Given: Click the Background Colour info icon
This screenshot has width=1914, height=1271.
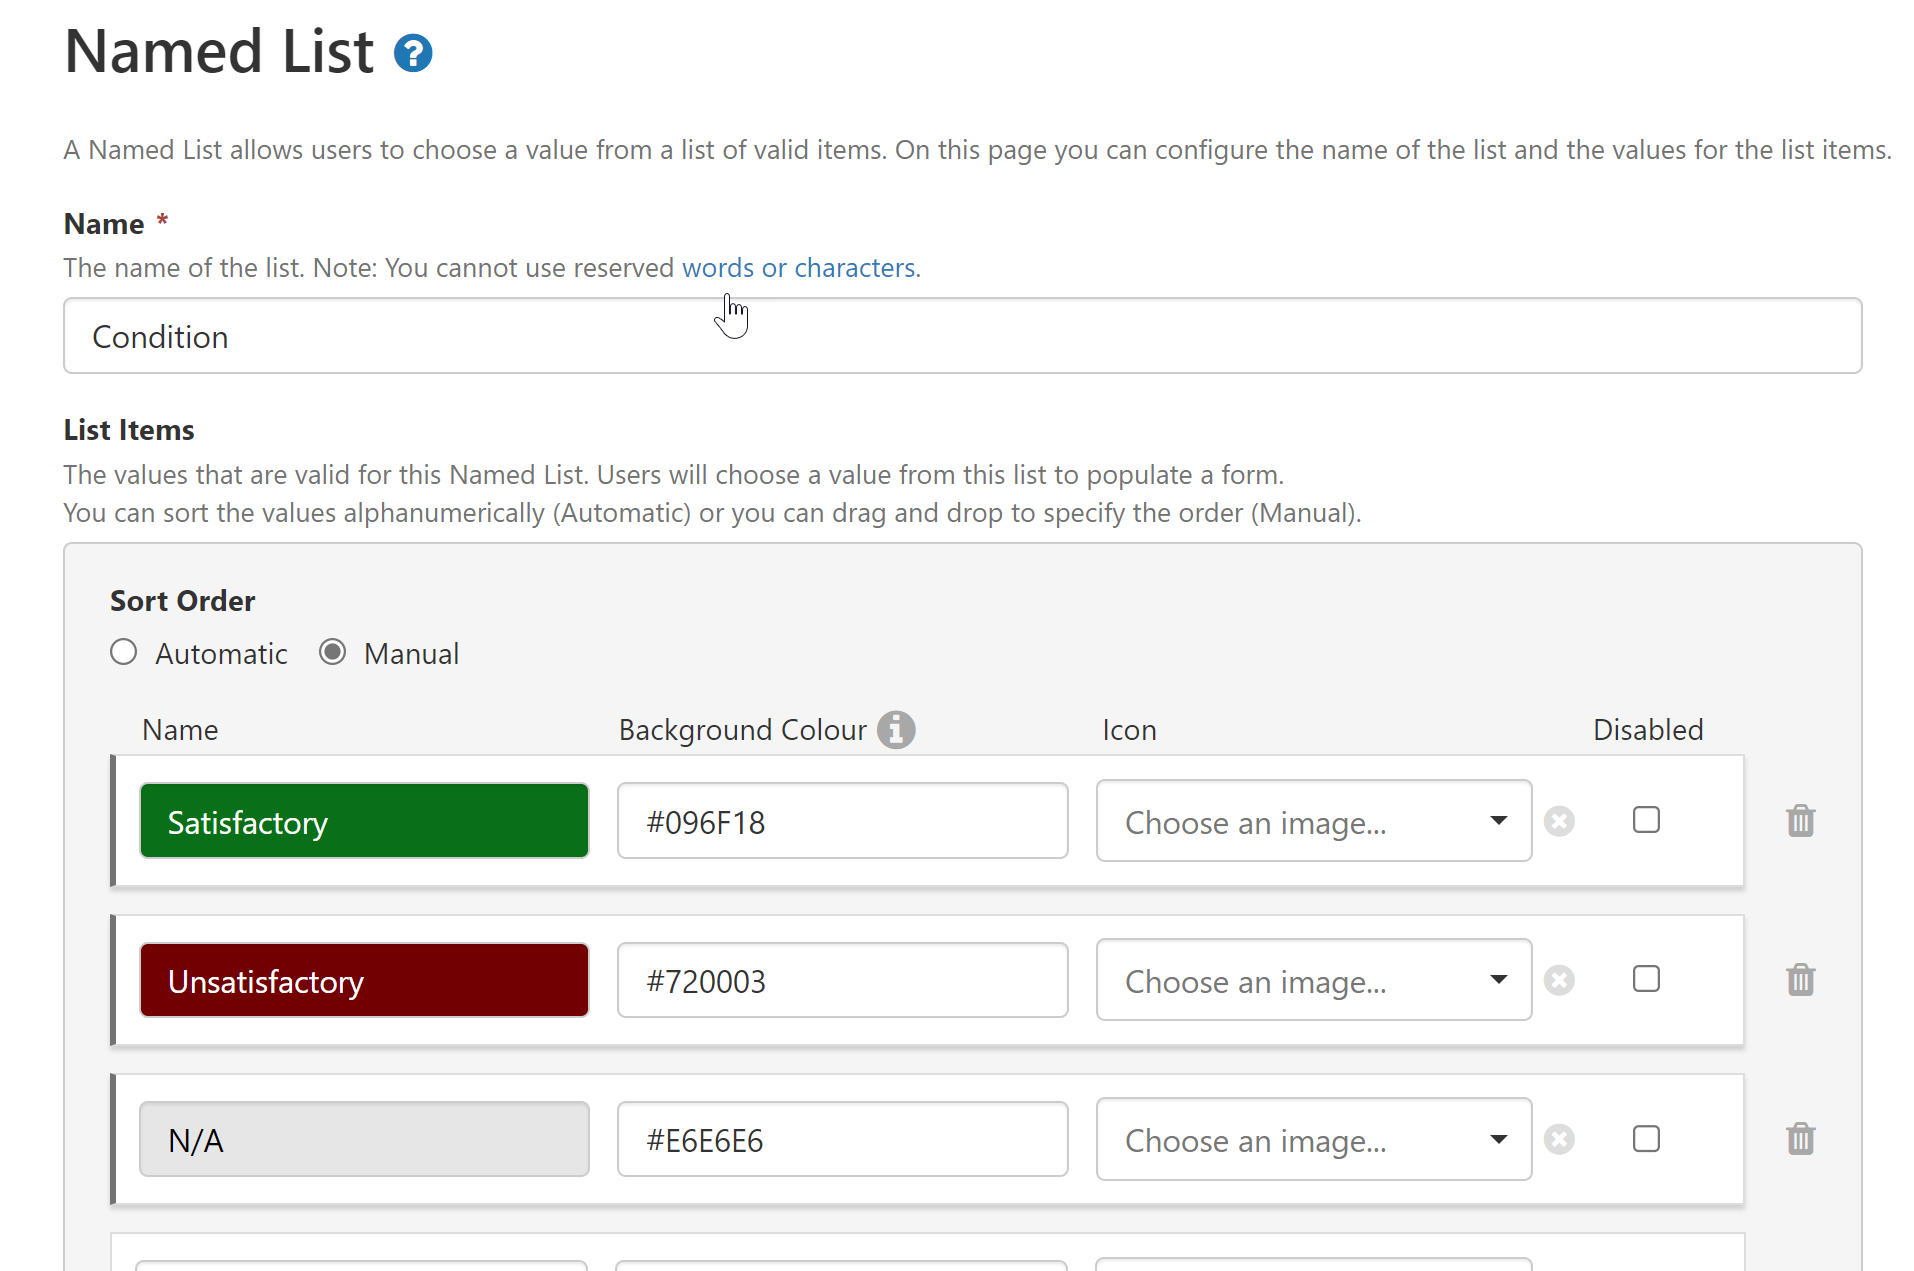Looking at the screenshot, I should [896, 730].
